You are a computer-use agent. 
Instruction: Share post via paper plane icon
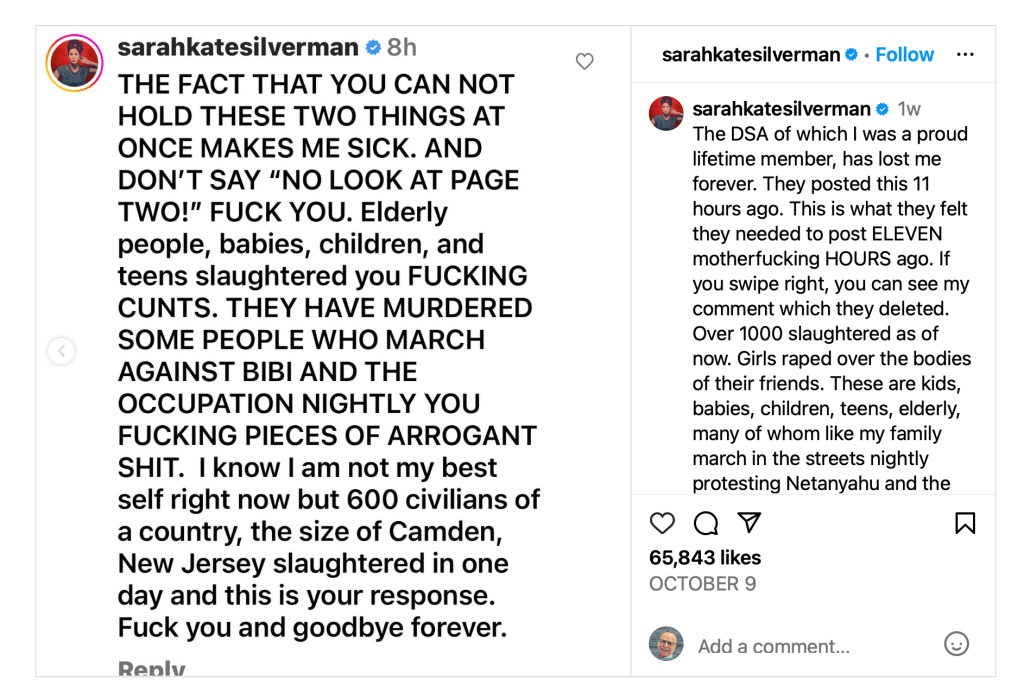tap(750, 522)
